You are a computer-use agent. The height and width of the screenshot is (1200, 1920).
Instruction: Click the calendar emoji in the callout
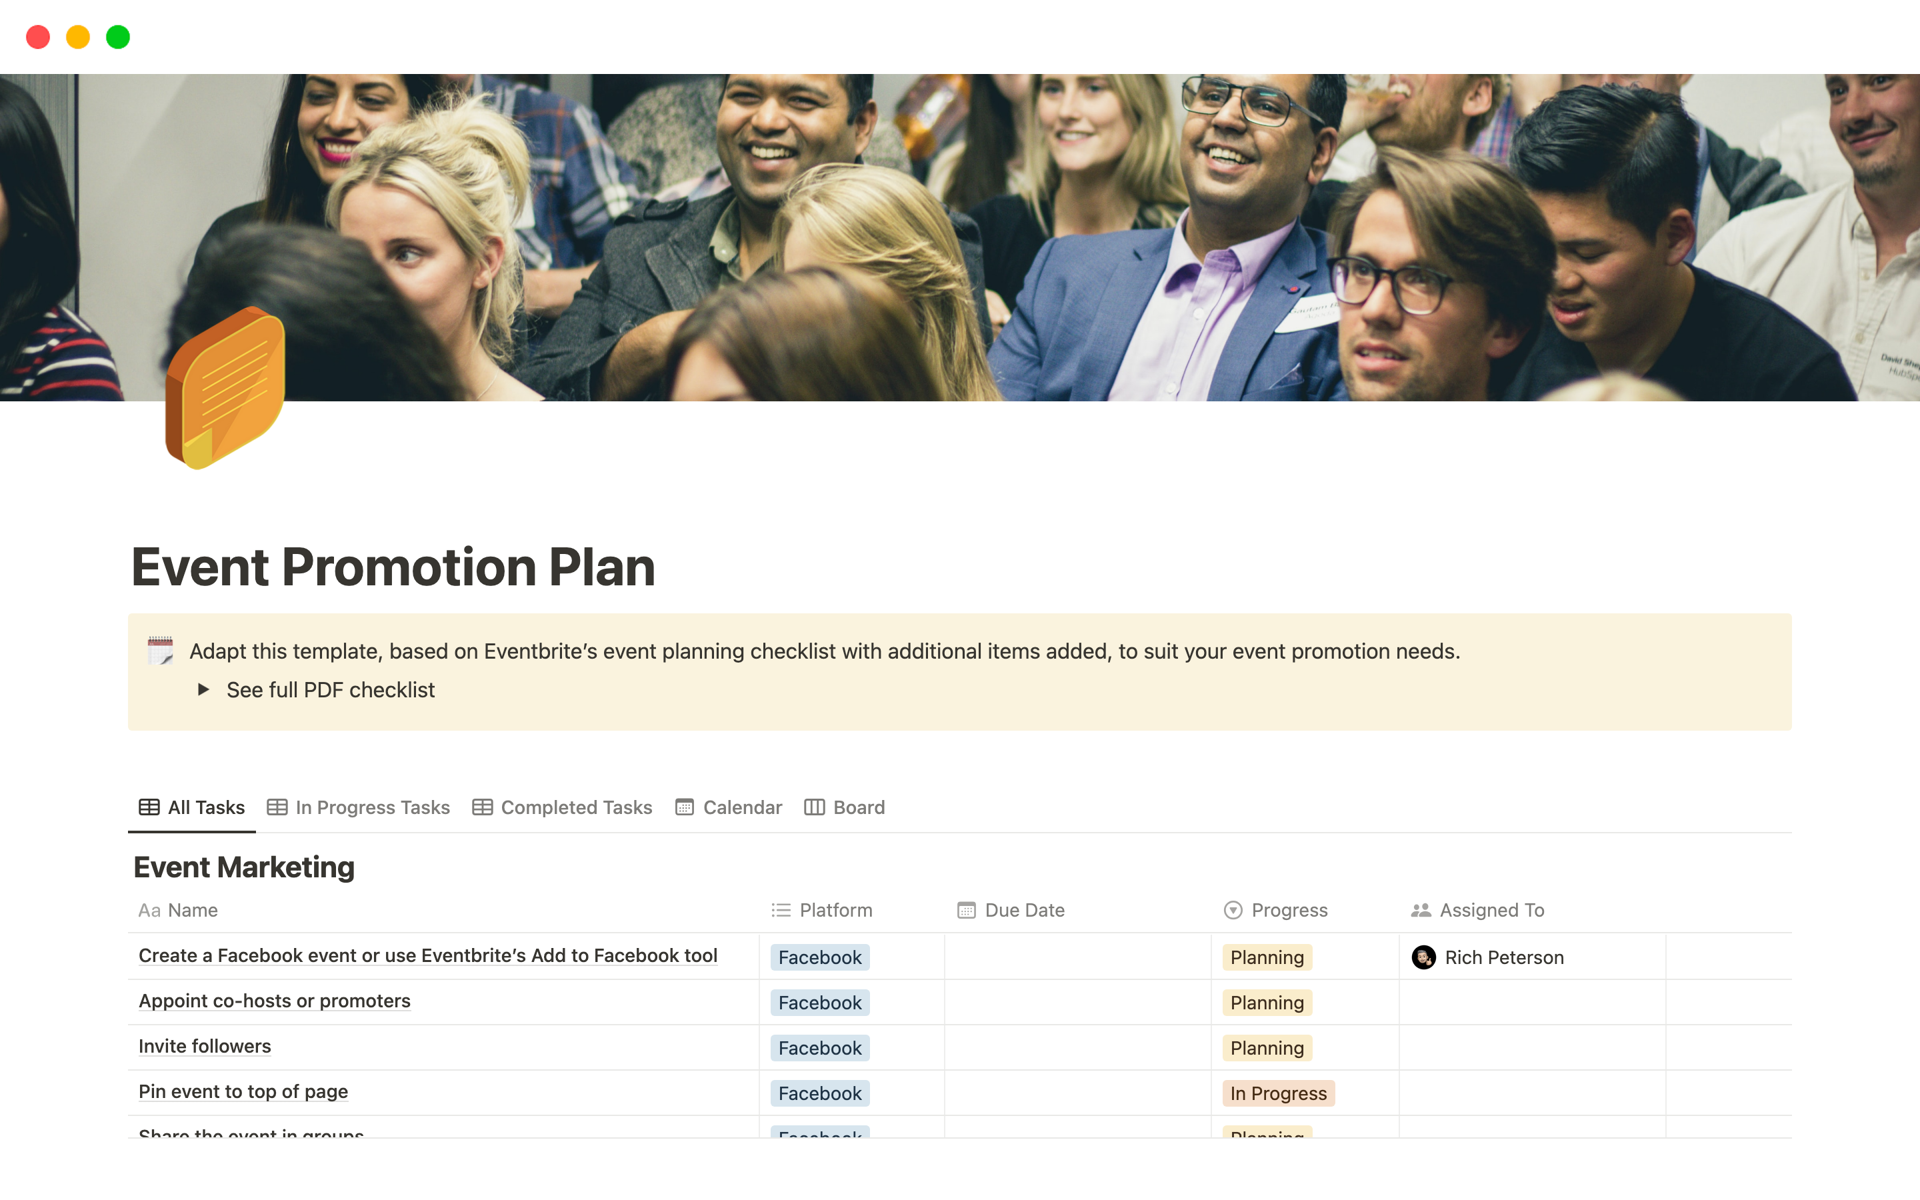[x=160, y=651]
